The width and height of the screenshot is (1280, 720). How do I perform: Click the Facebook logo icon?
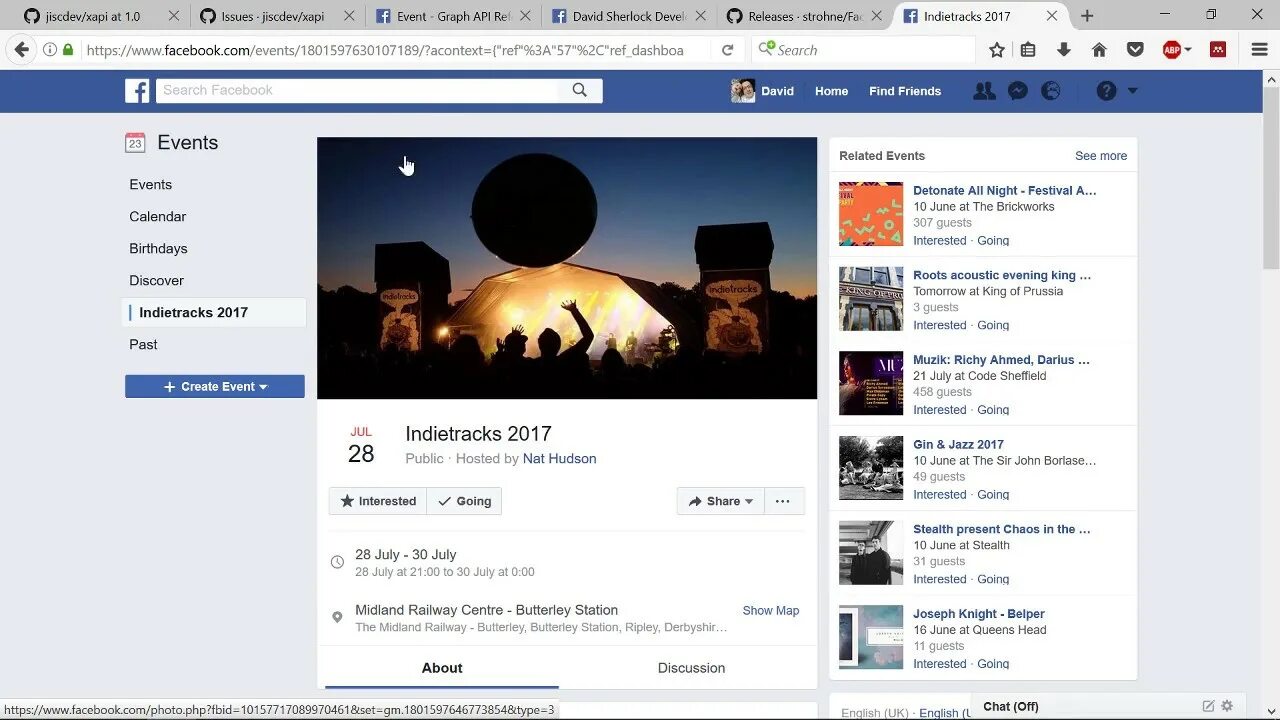(x=137, y=91)
